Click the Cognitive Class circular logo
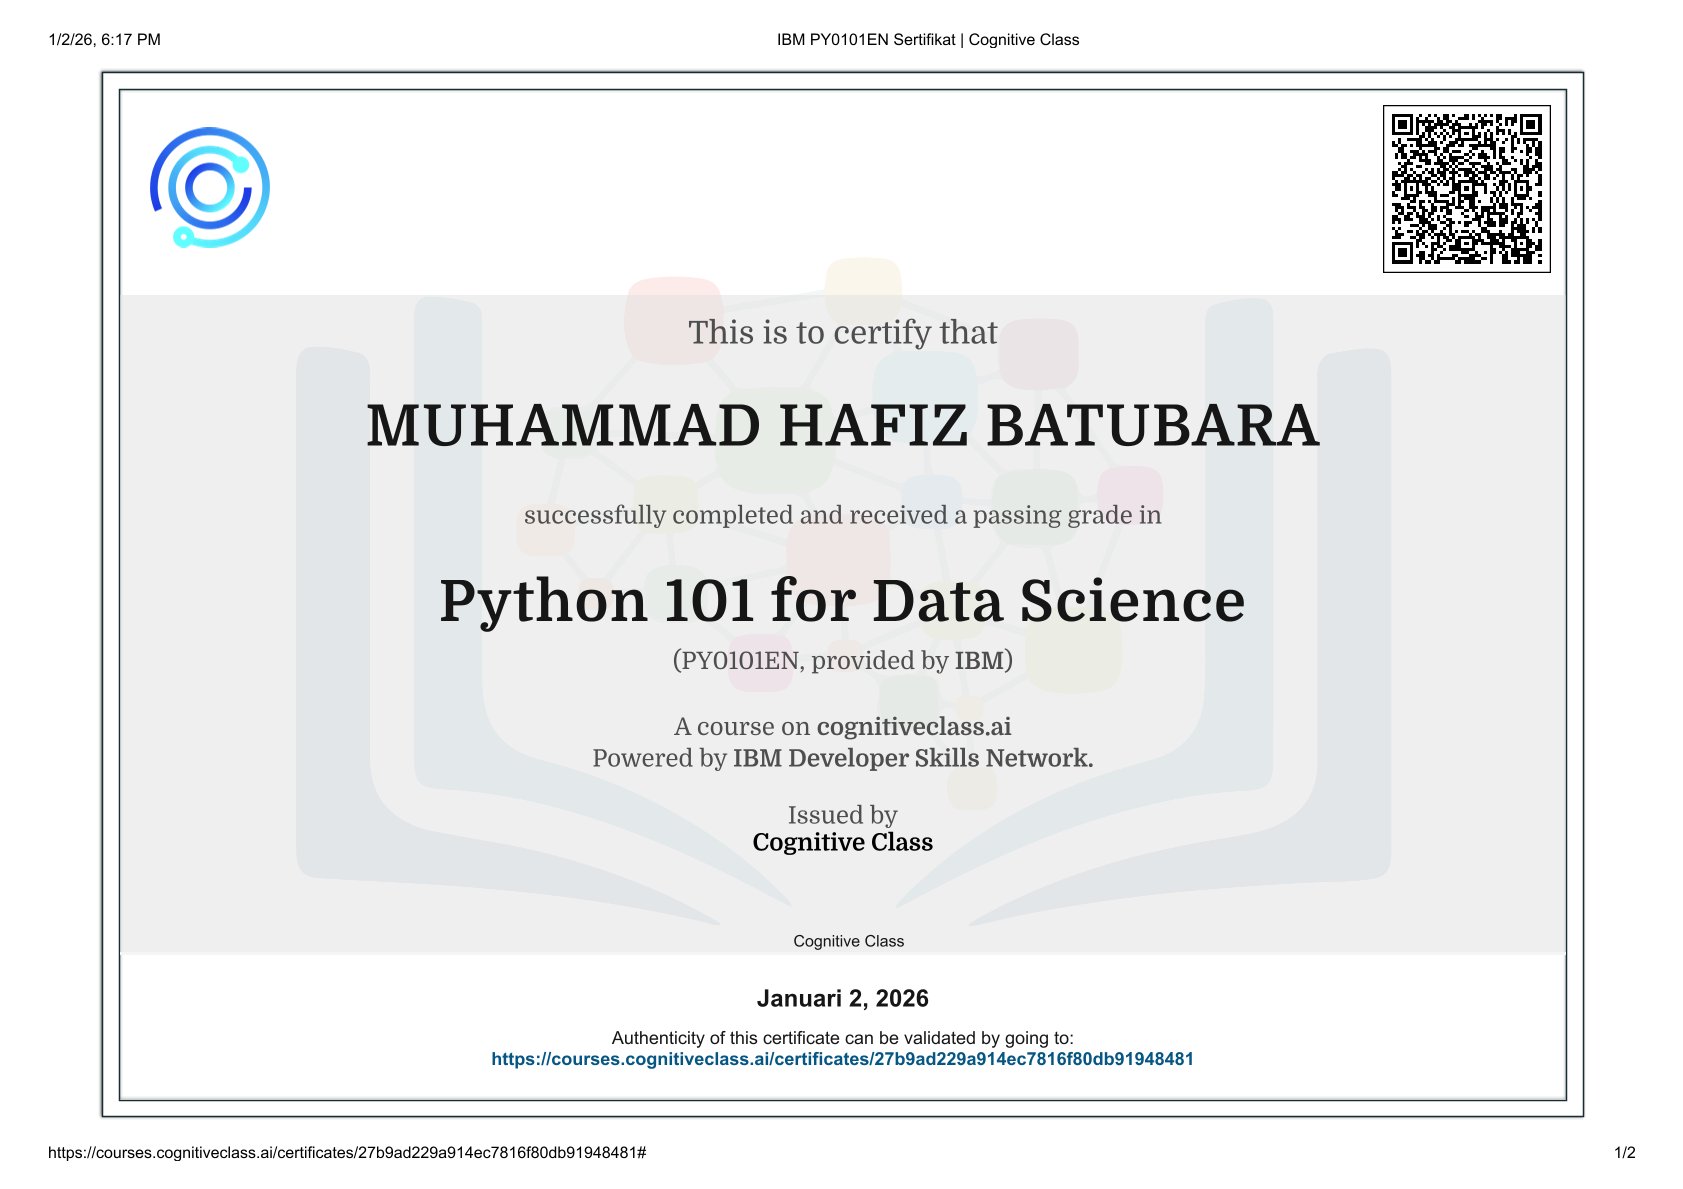The height and width of the screenshot is (1189, 1683). 210,188
